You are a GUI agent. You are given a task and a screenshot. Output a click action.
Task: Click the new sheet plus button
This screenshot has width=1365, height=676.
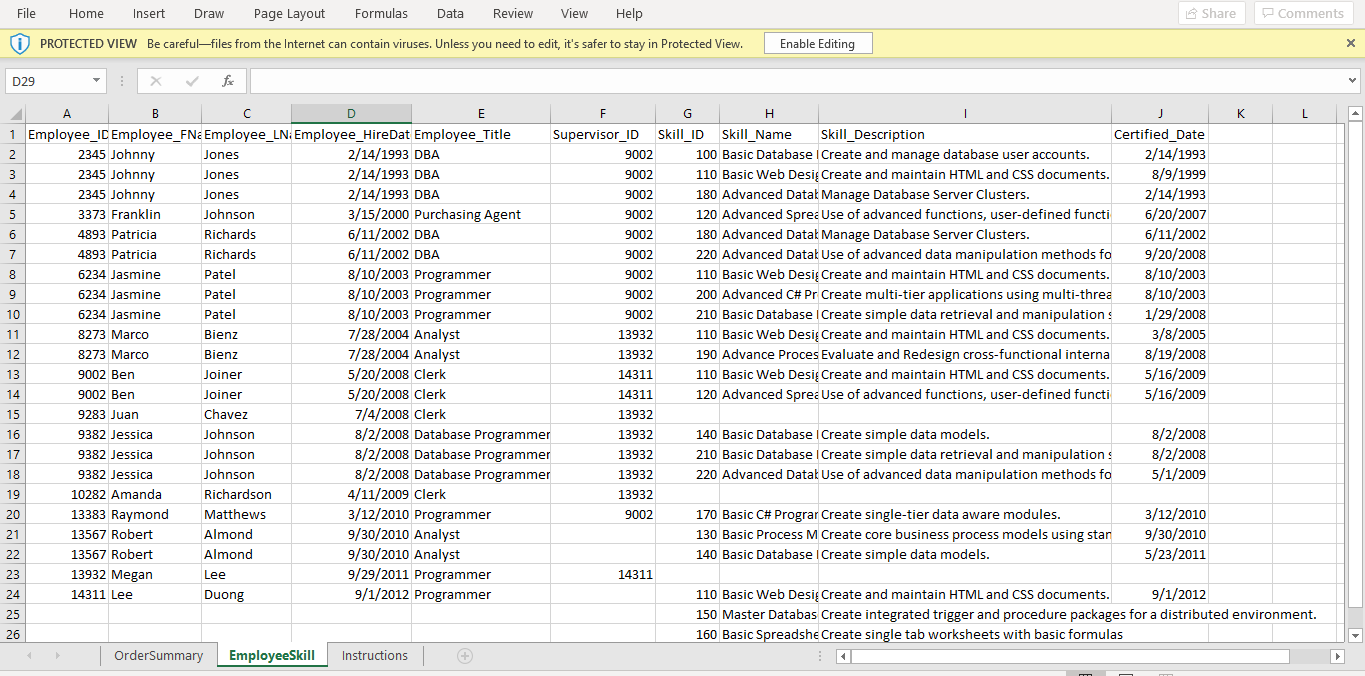(464, 655)
